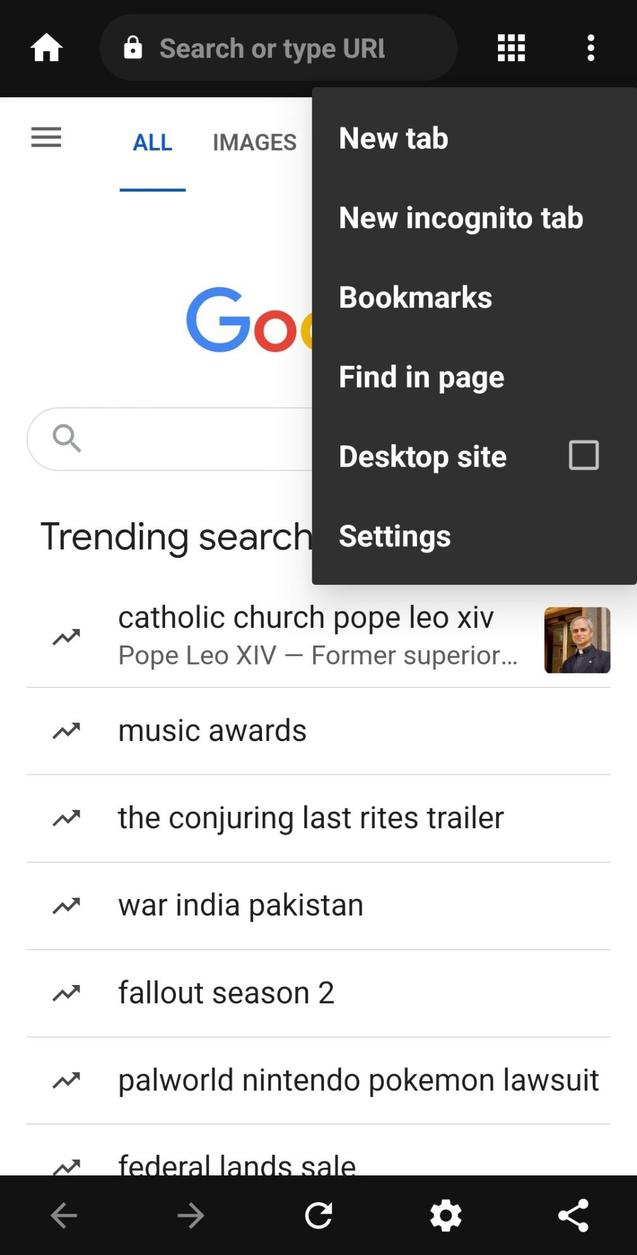637x1255 pixels.
Task: Tap the share icon
Action: (573, 1215)
